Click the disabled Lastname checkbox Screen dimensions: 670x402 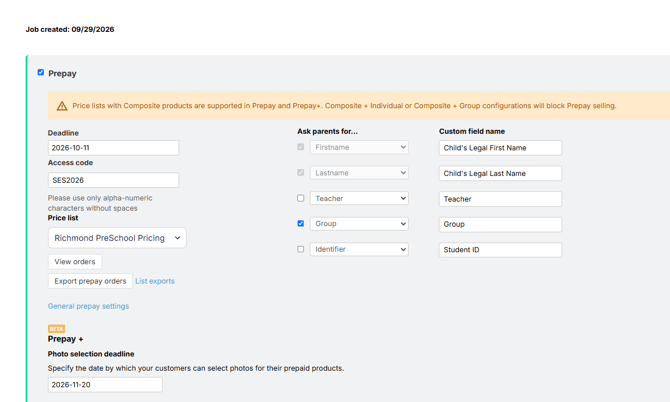[x=301, y=173]
